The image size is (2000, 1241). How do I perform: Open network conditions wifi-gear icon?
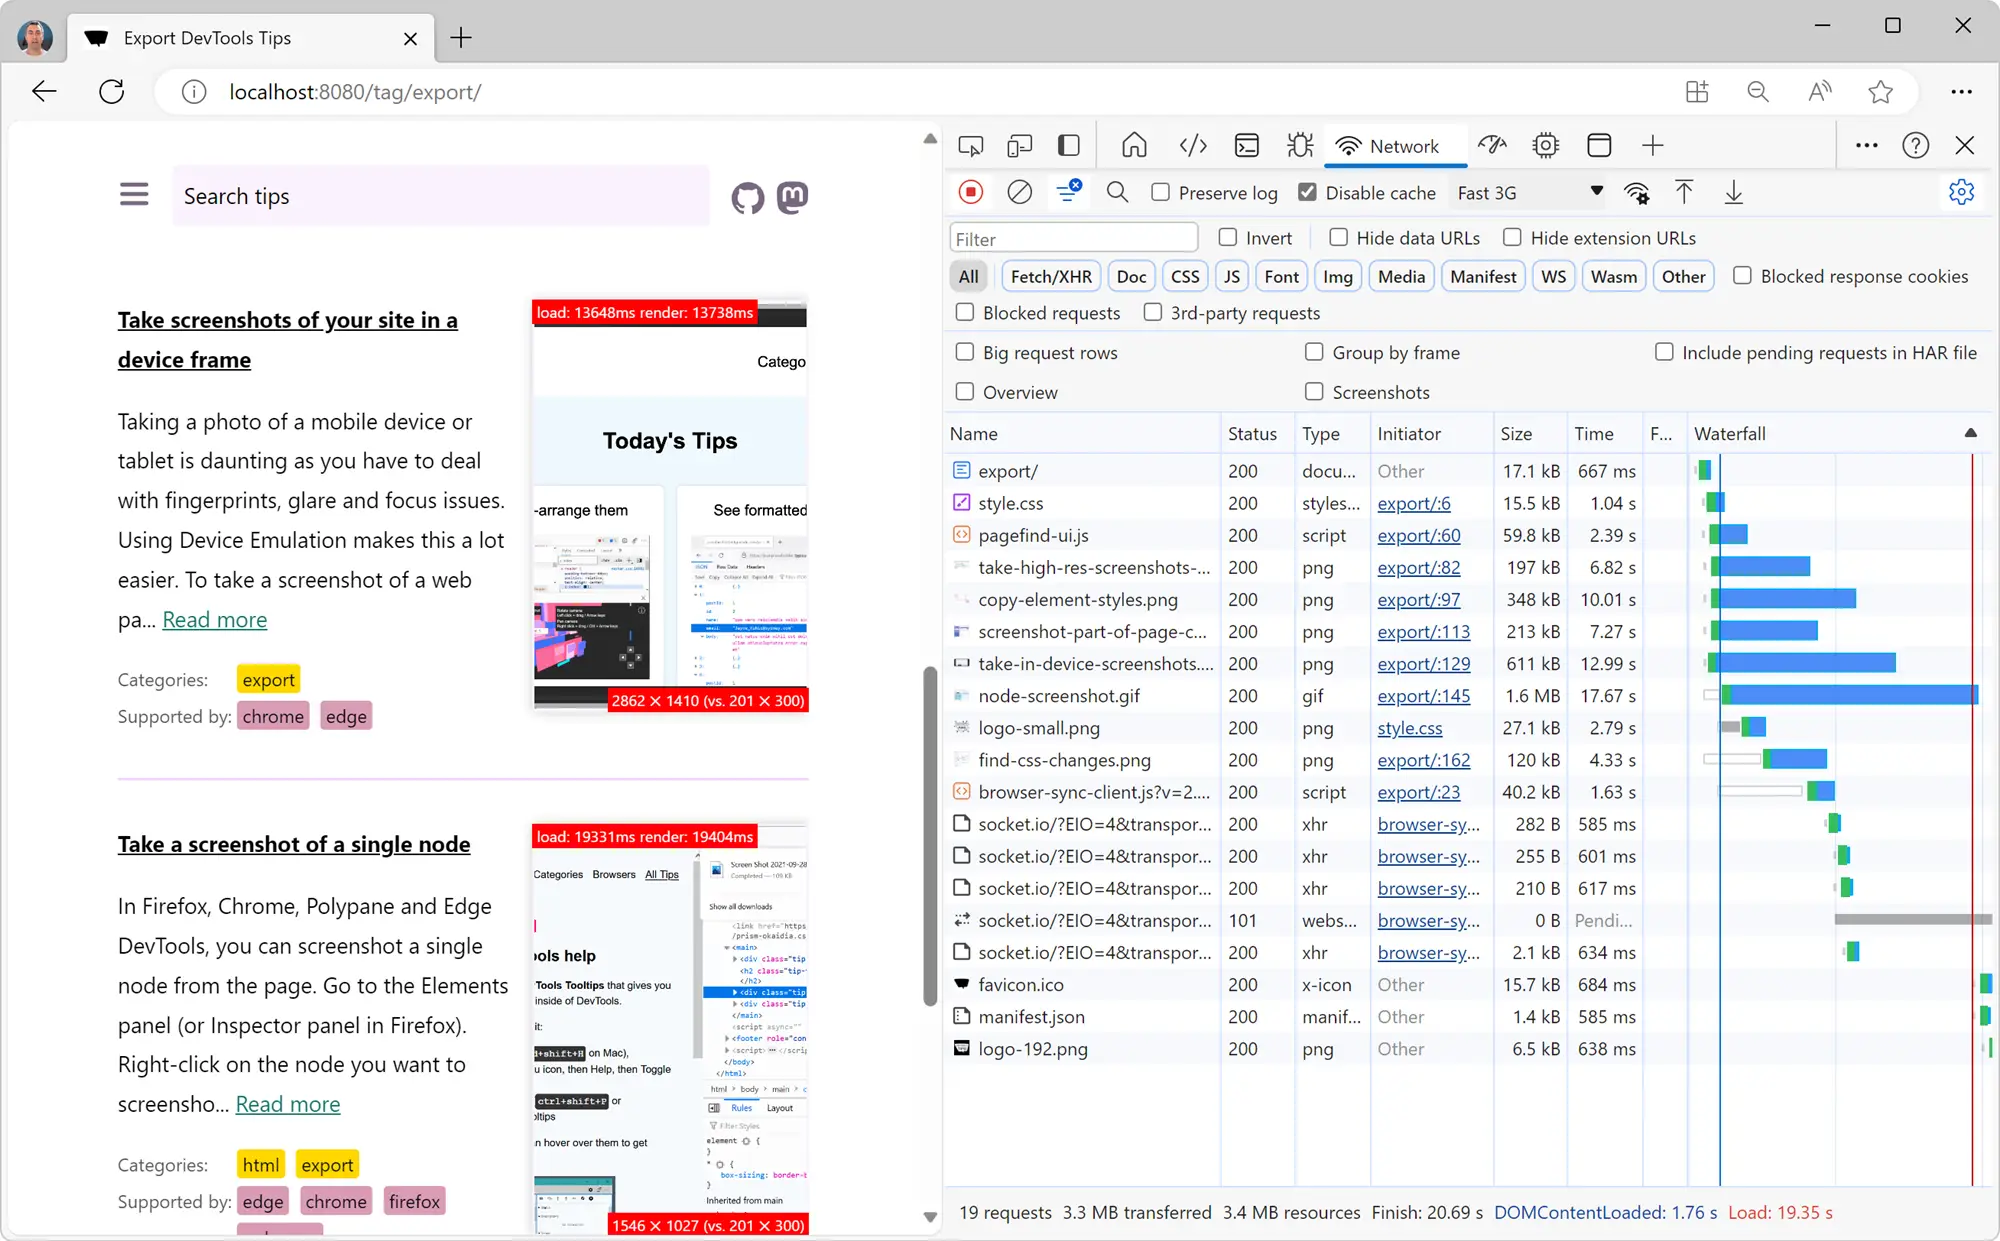[x=1637, y=193]
